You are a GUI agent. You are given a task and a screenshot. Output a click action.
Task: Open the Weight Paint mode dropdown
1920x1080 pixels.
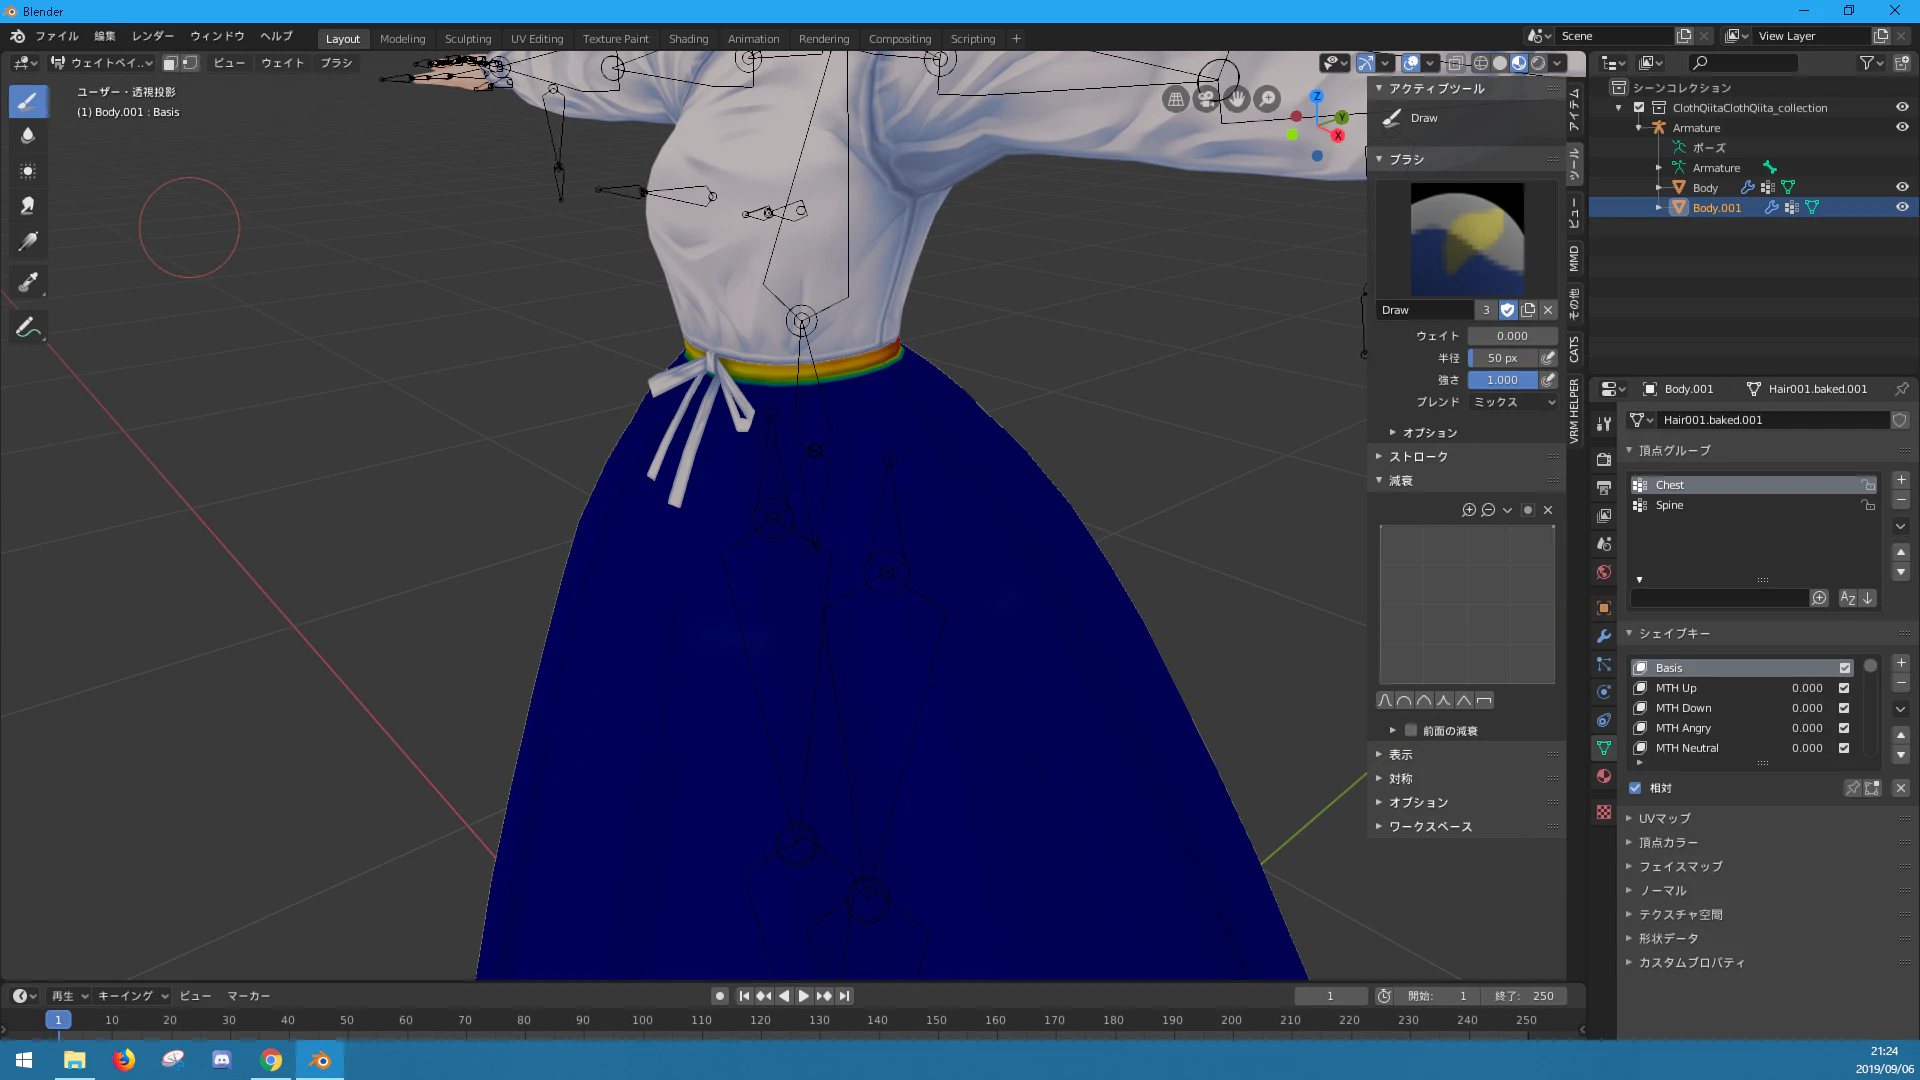[102, 63]
